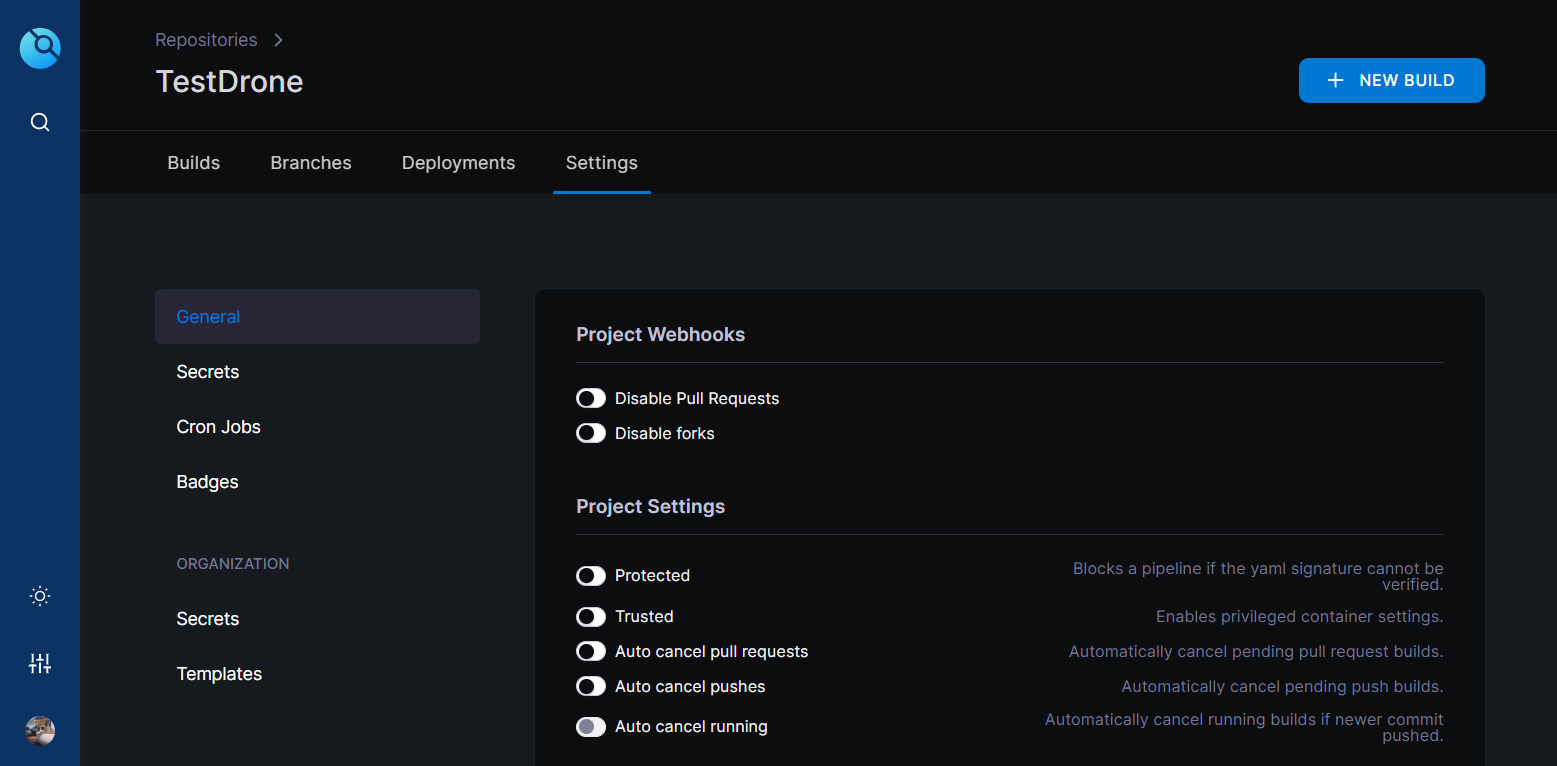
Task: Click the ORGANIZATION section label
Action: [233, 564]
